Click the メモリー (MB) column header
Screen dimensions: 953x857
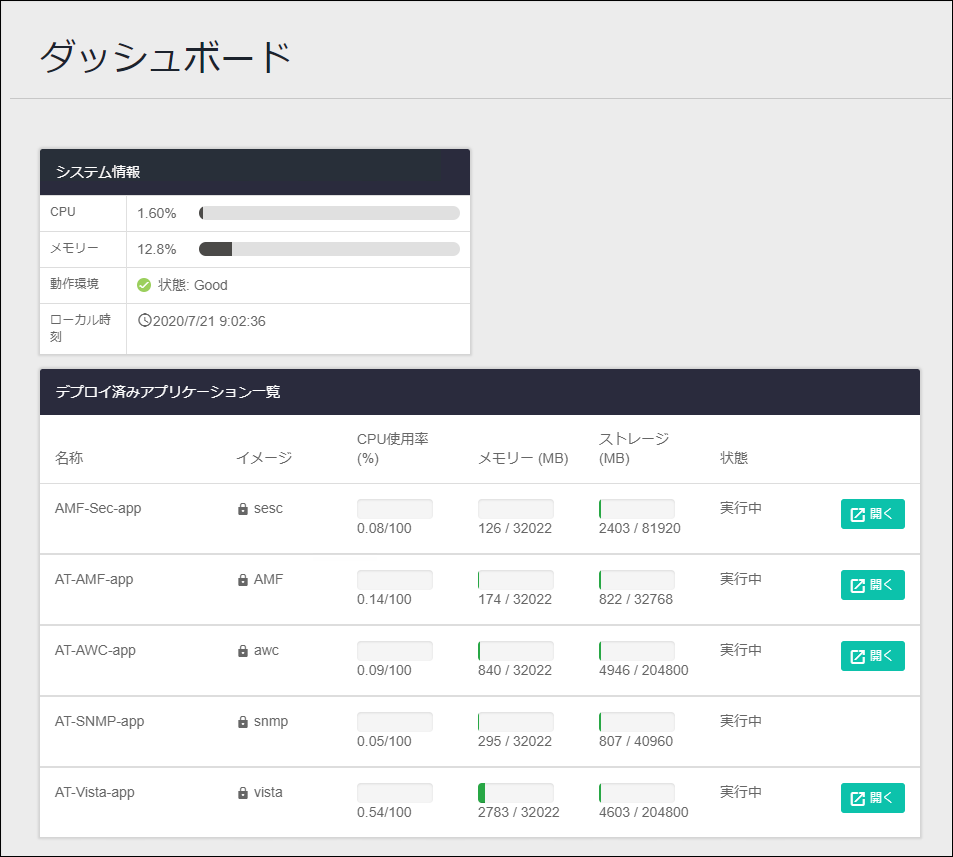523,458
